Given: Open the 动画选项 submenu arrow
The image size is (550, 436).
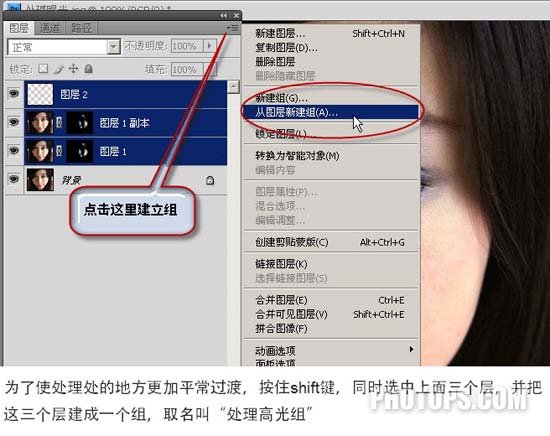Looking at the screenshot, I should click(411, 349).
